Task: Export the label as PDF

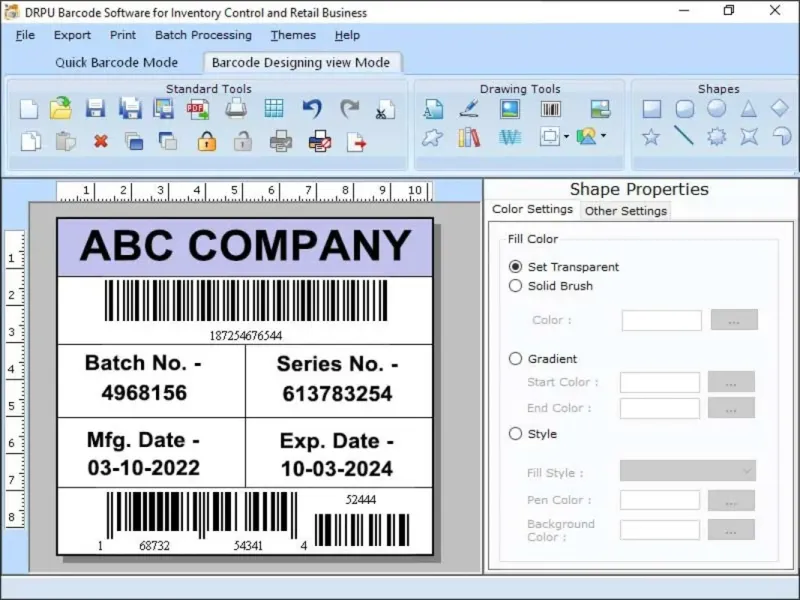Action: [198, 109]
